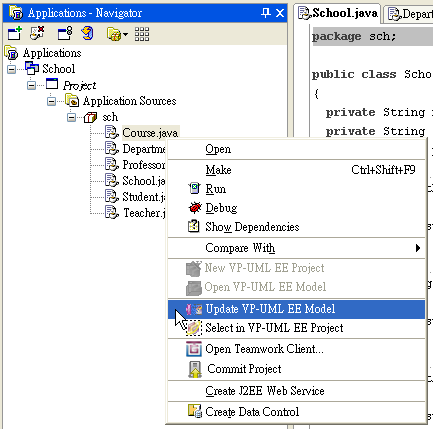
Task: Click the Professor file icon
Action: (112, 164)
